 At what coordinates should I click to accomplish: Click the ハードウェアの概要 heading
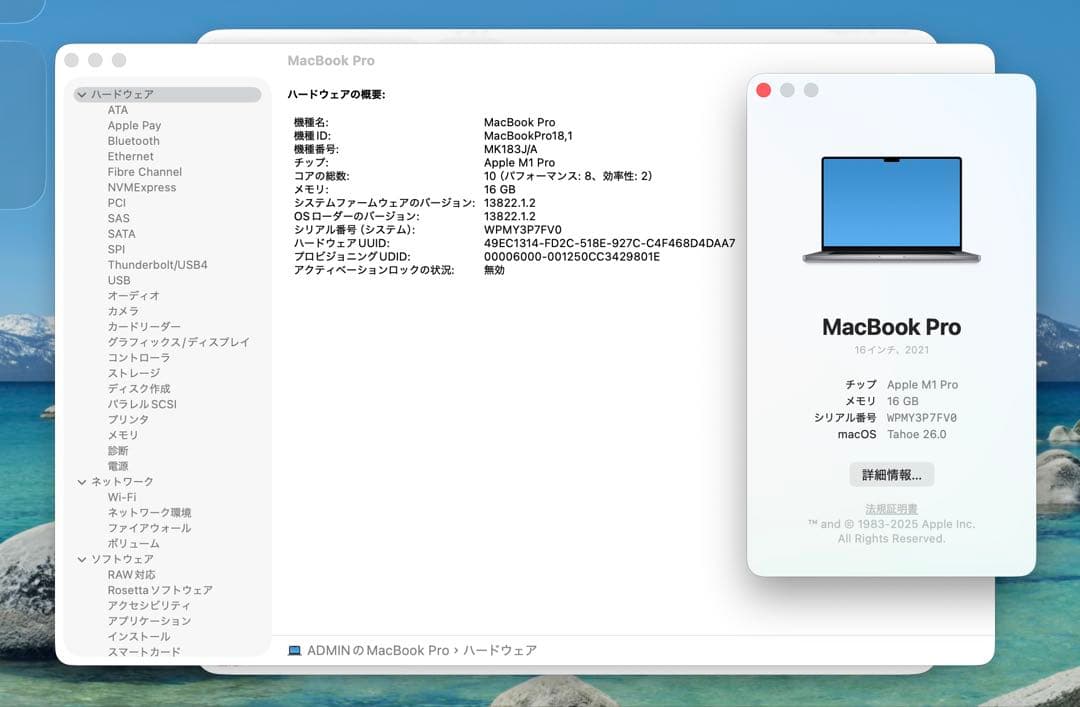point(336,94)
